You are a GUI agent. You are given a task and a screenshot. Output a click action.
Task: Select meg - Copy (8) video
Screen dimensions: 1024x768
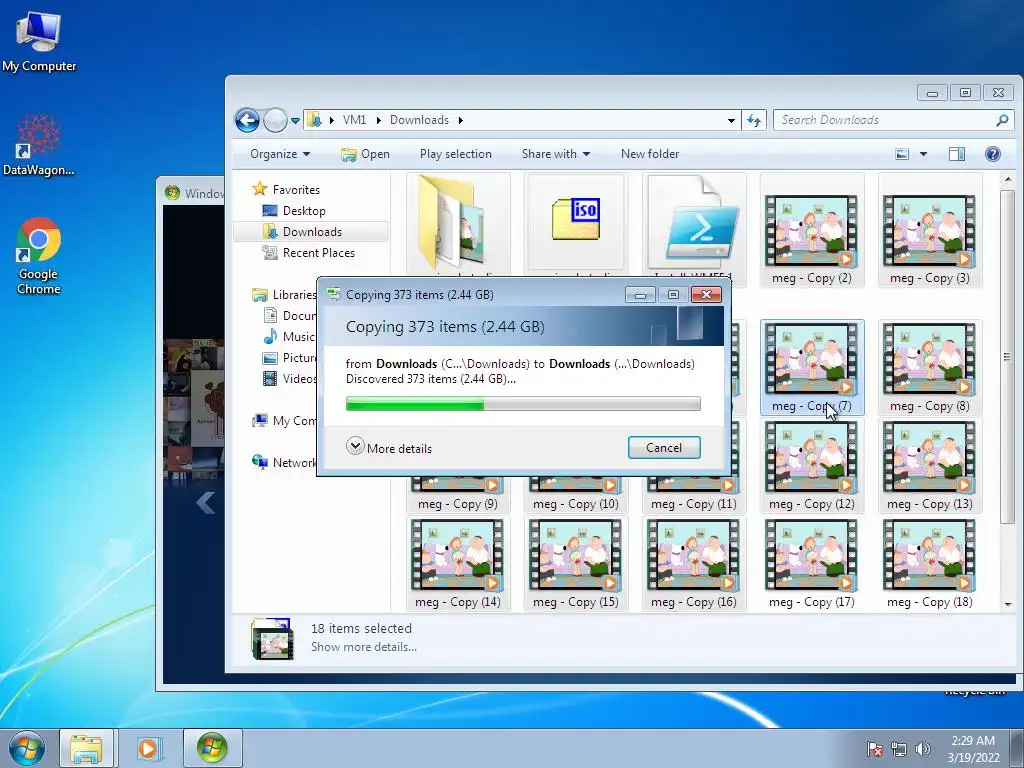click(x=929, y=368)
